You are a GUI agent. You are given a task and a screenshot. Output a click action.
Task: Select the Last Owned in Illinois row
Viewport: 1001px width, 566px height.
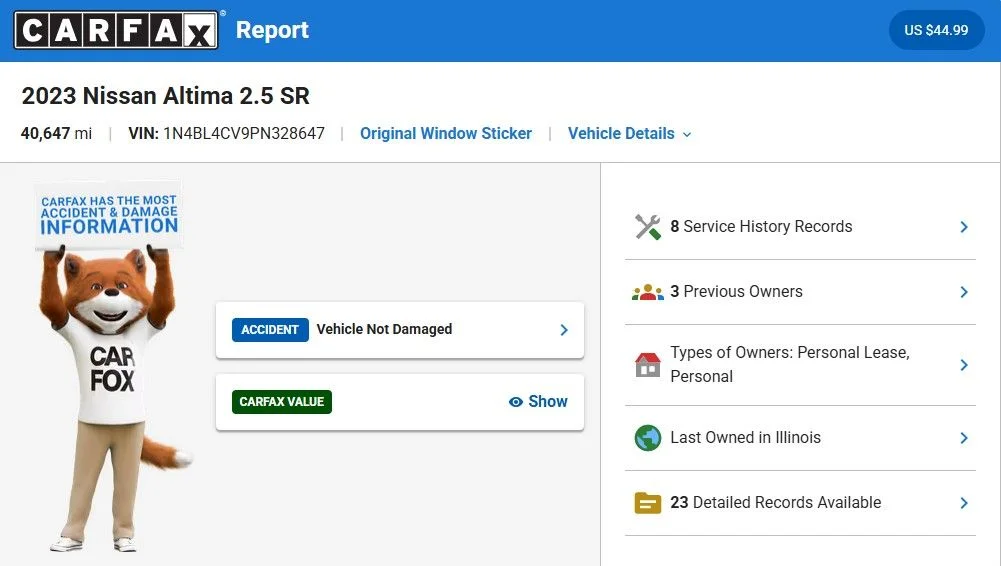(x=801, y=438)
